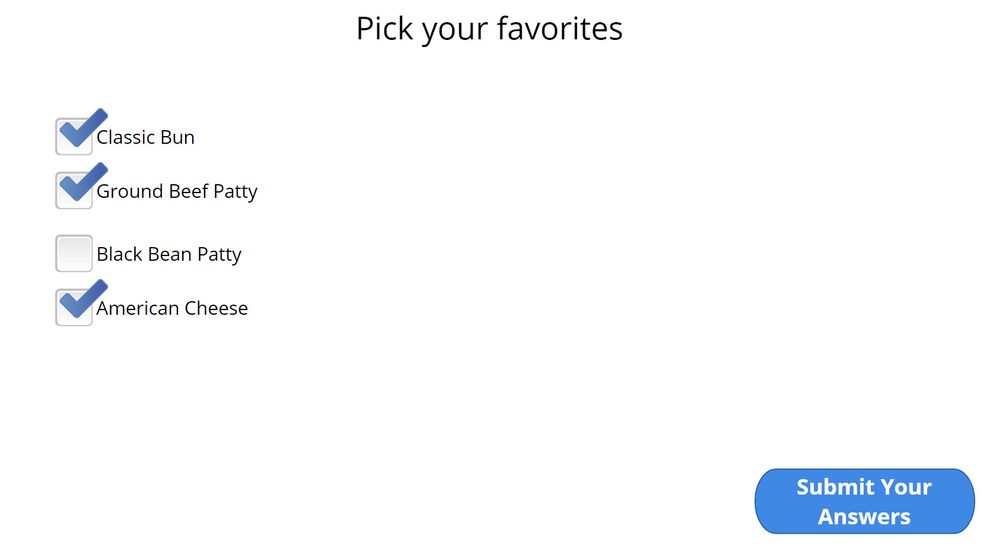
Task: Click the "Black Bean Patty" label text
Action: click(x=169, y=255)
